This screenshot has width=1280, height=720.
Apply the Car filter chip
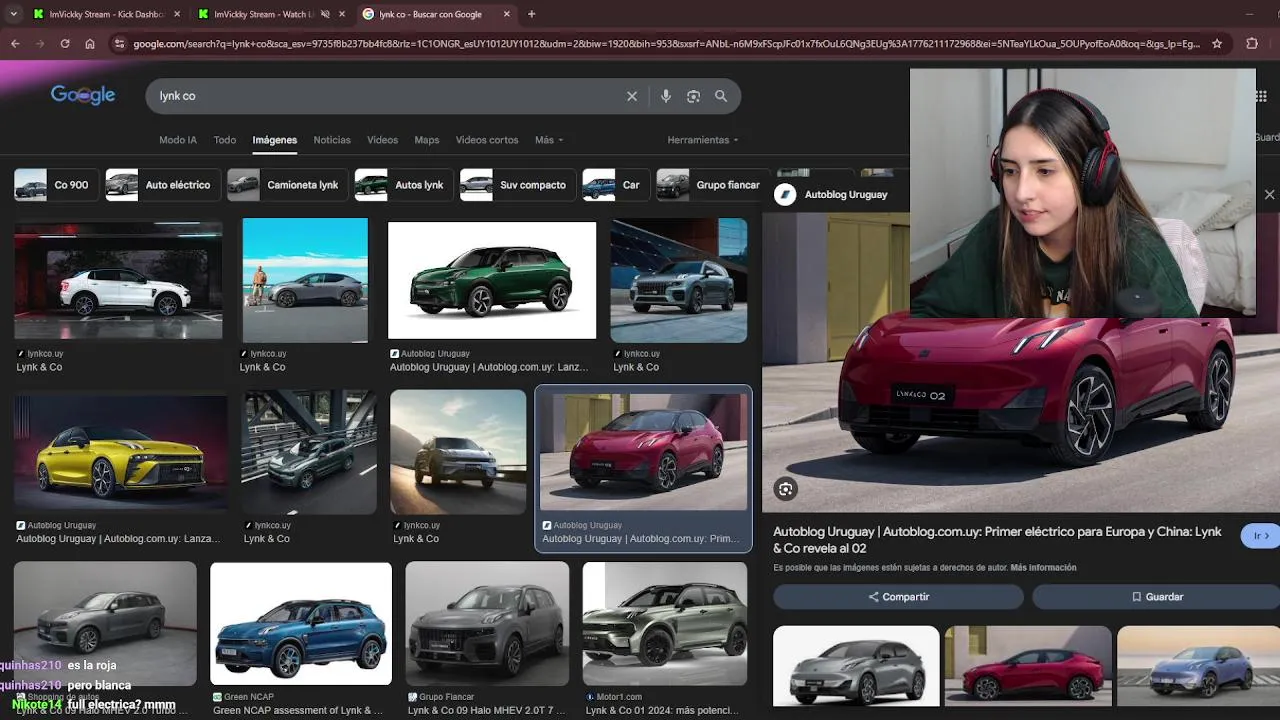615,185
